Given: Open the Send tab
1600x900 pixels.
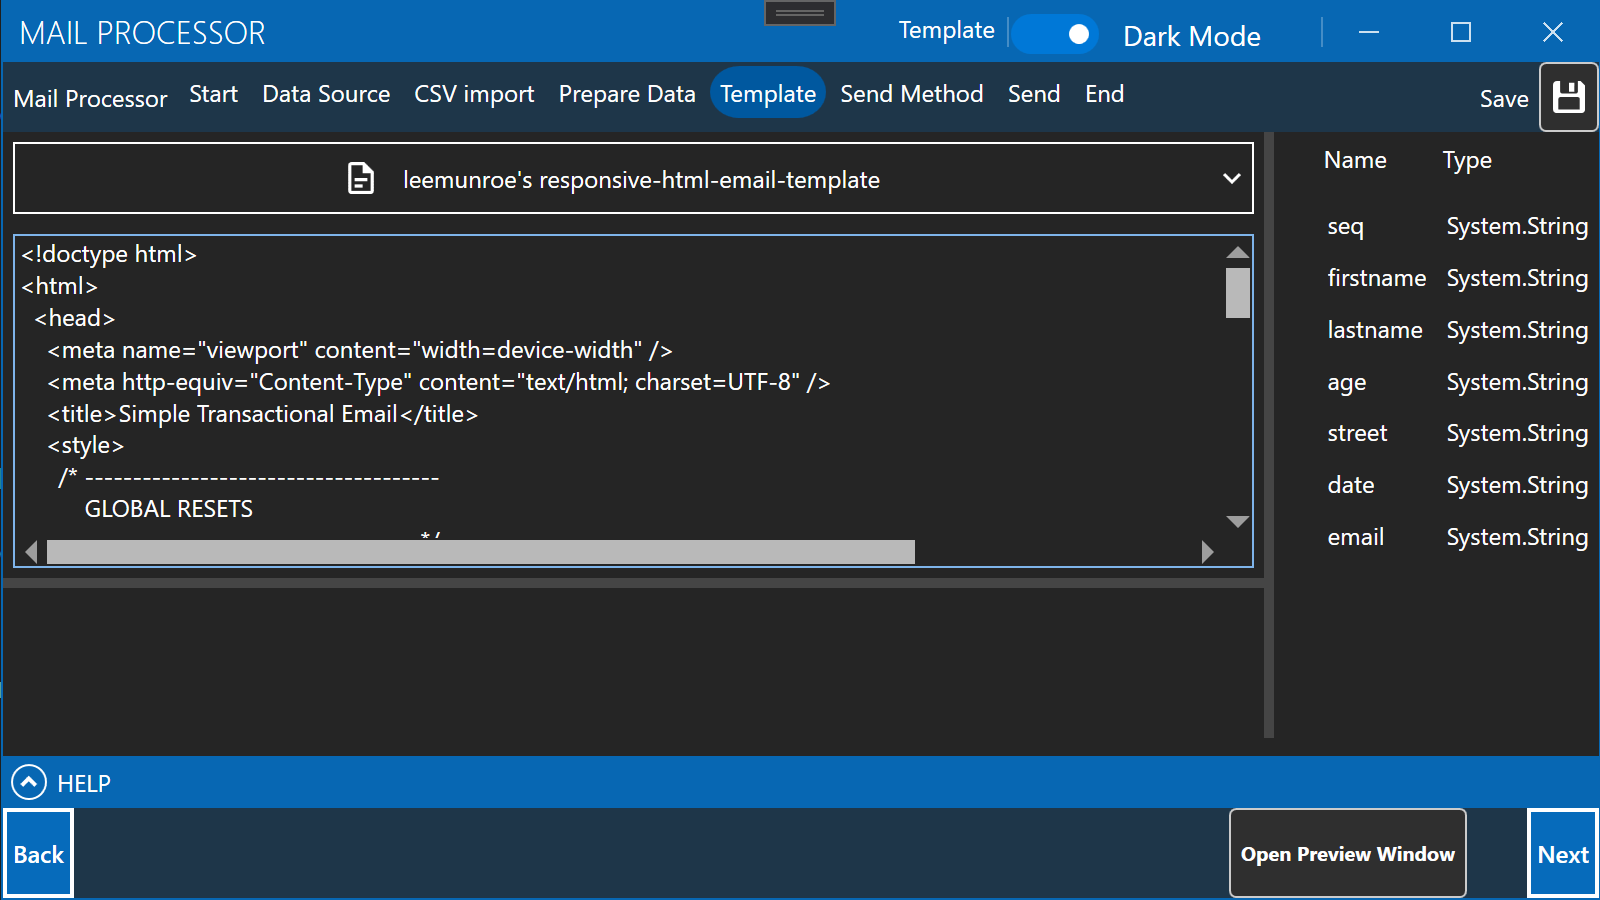Looking at the screenshot, I should click(1034, 94).
